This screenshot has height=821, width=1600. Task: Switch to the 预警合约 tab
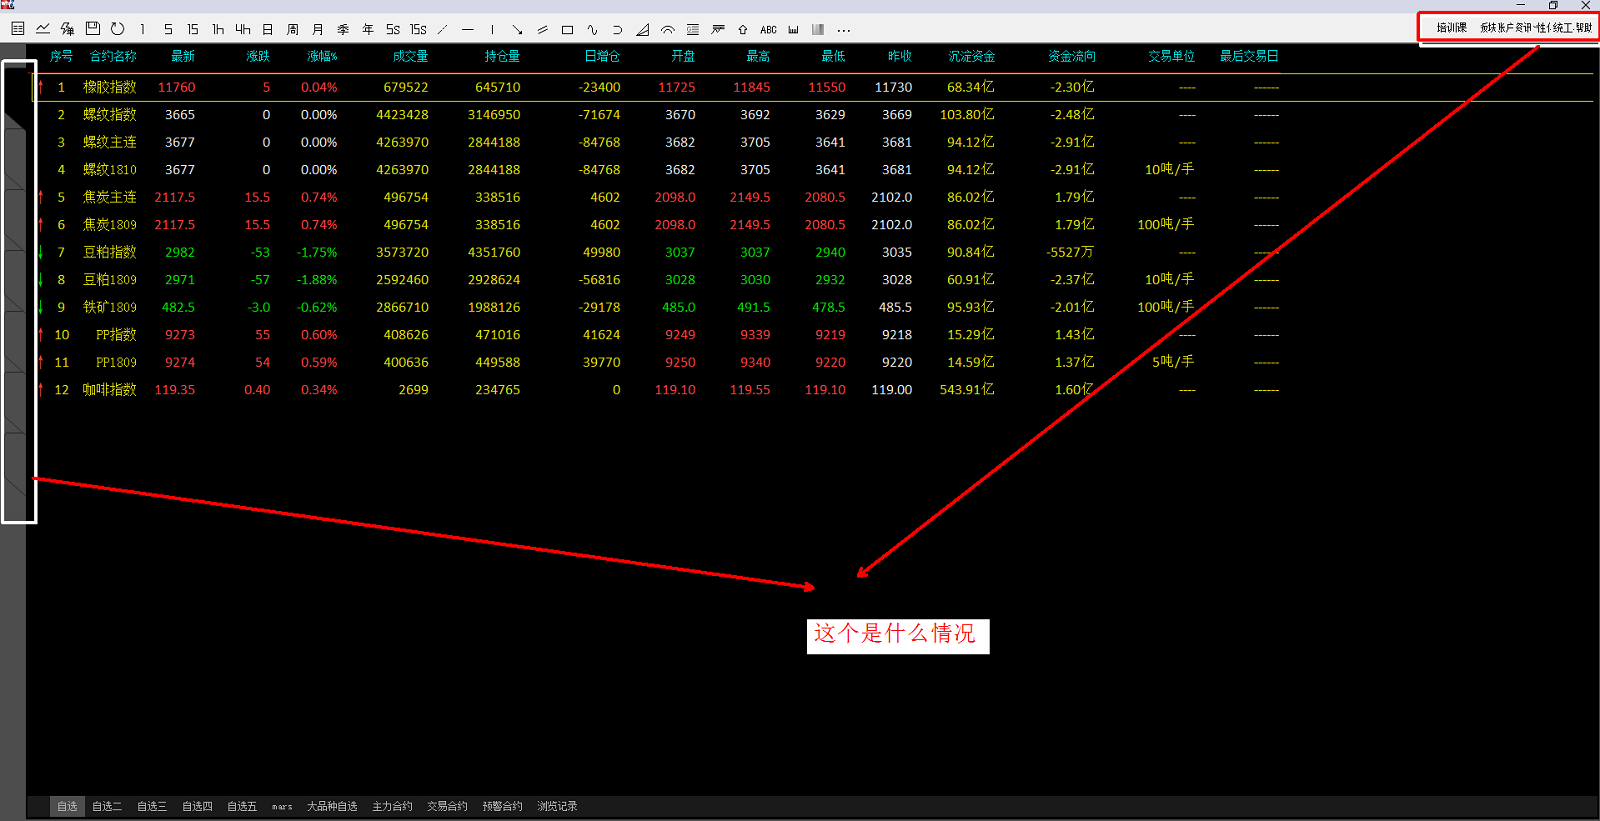click(x=502, y=806)
